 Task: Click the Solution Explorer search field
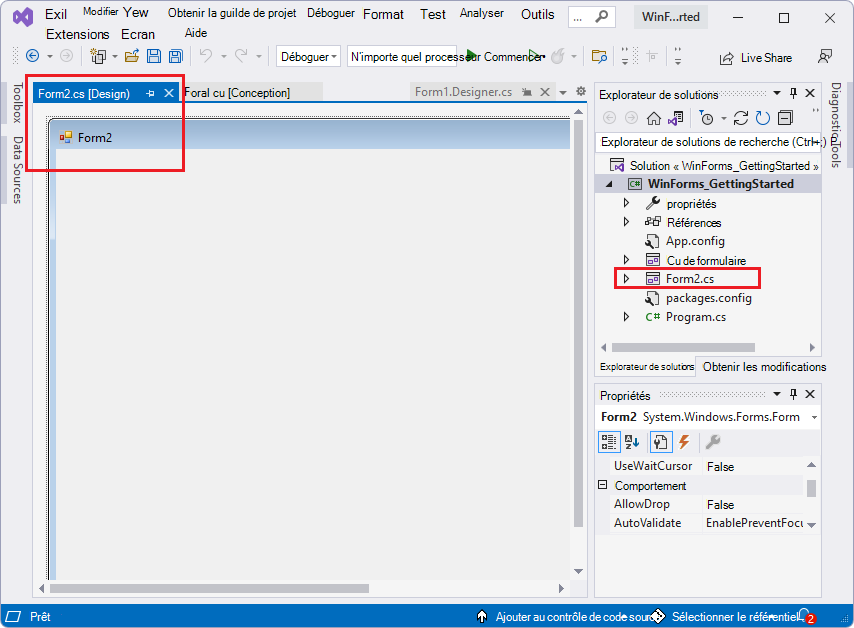pos(708,142)
